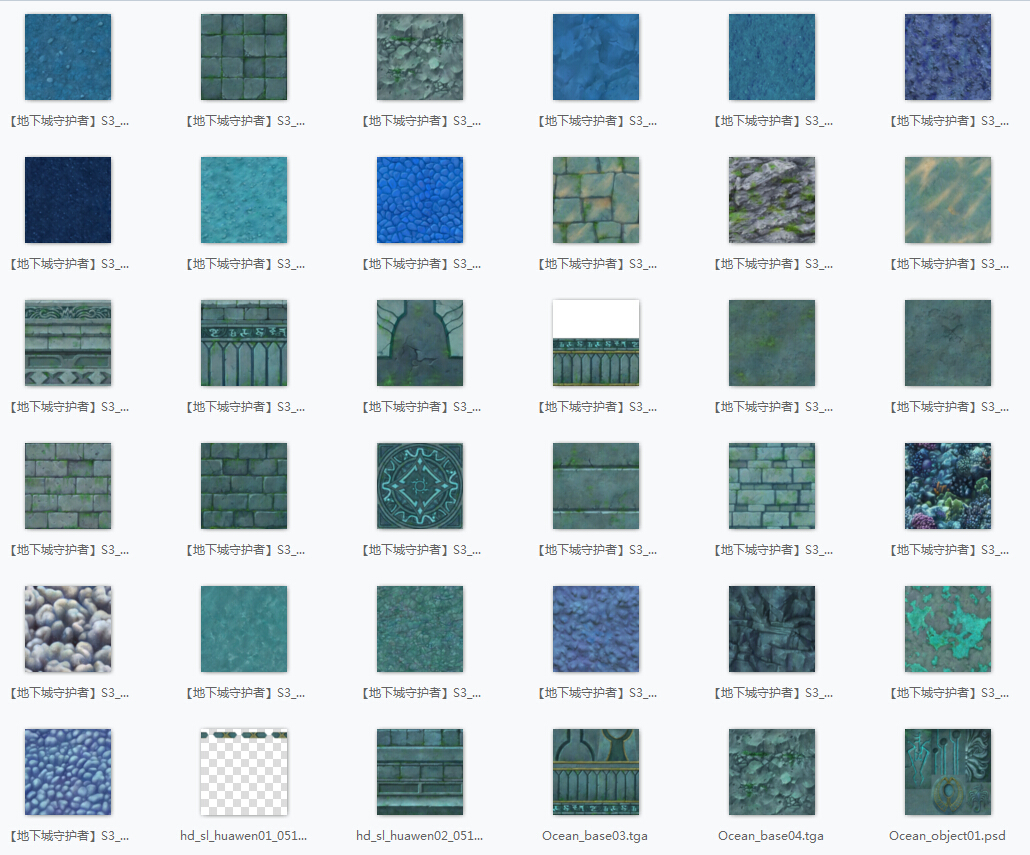Screen dimensions: 1030x855
Task: Click the mossy cracked gray stones thumbnail
Action: 420,57
